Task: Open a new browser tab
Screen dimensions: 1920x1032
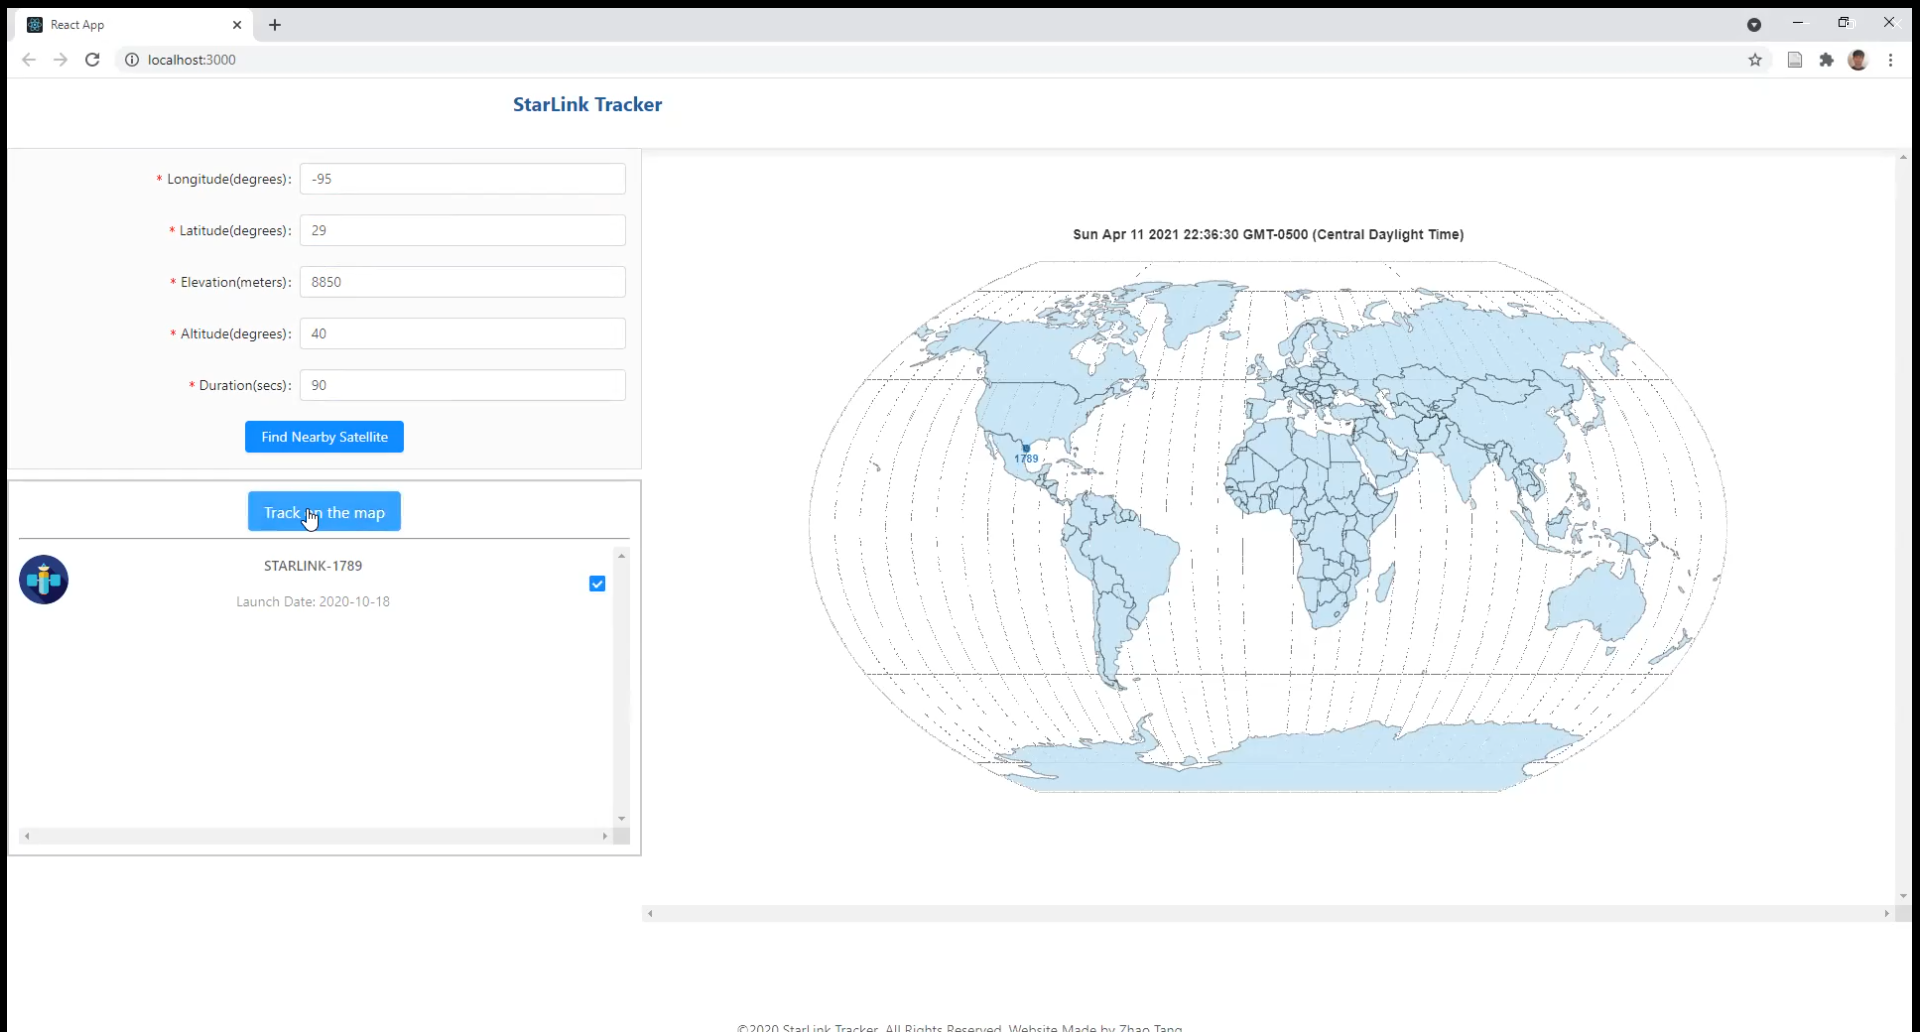Action: click(275, 25)
